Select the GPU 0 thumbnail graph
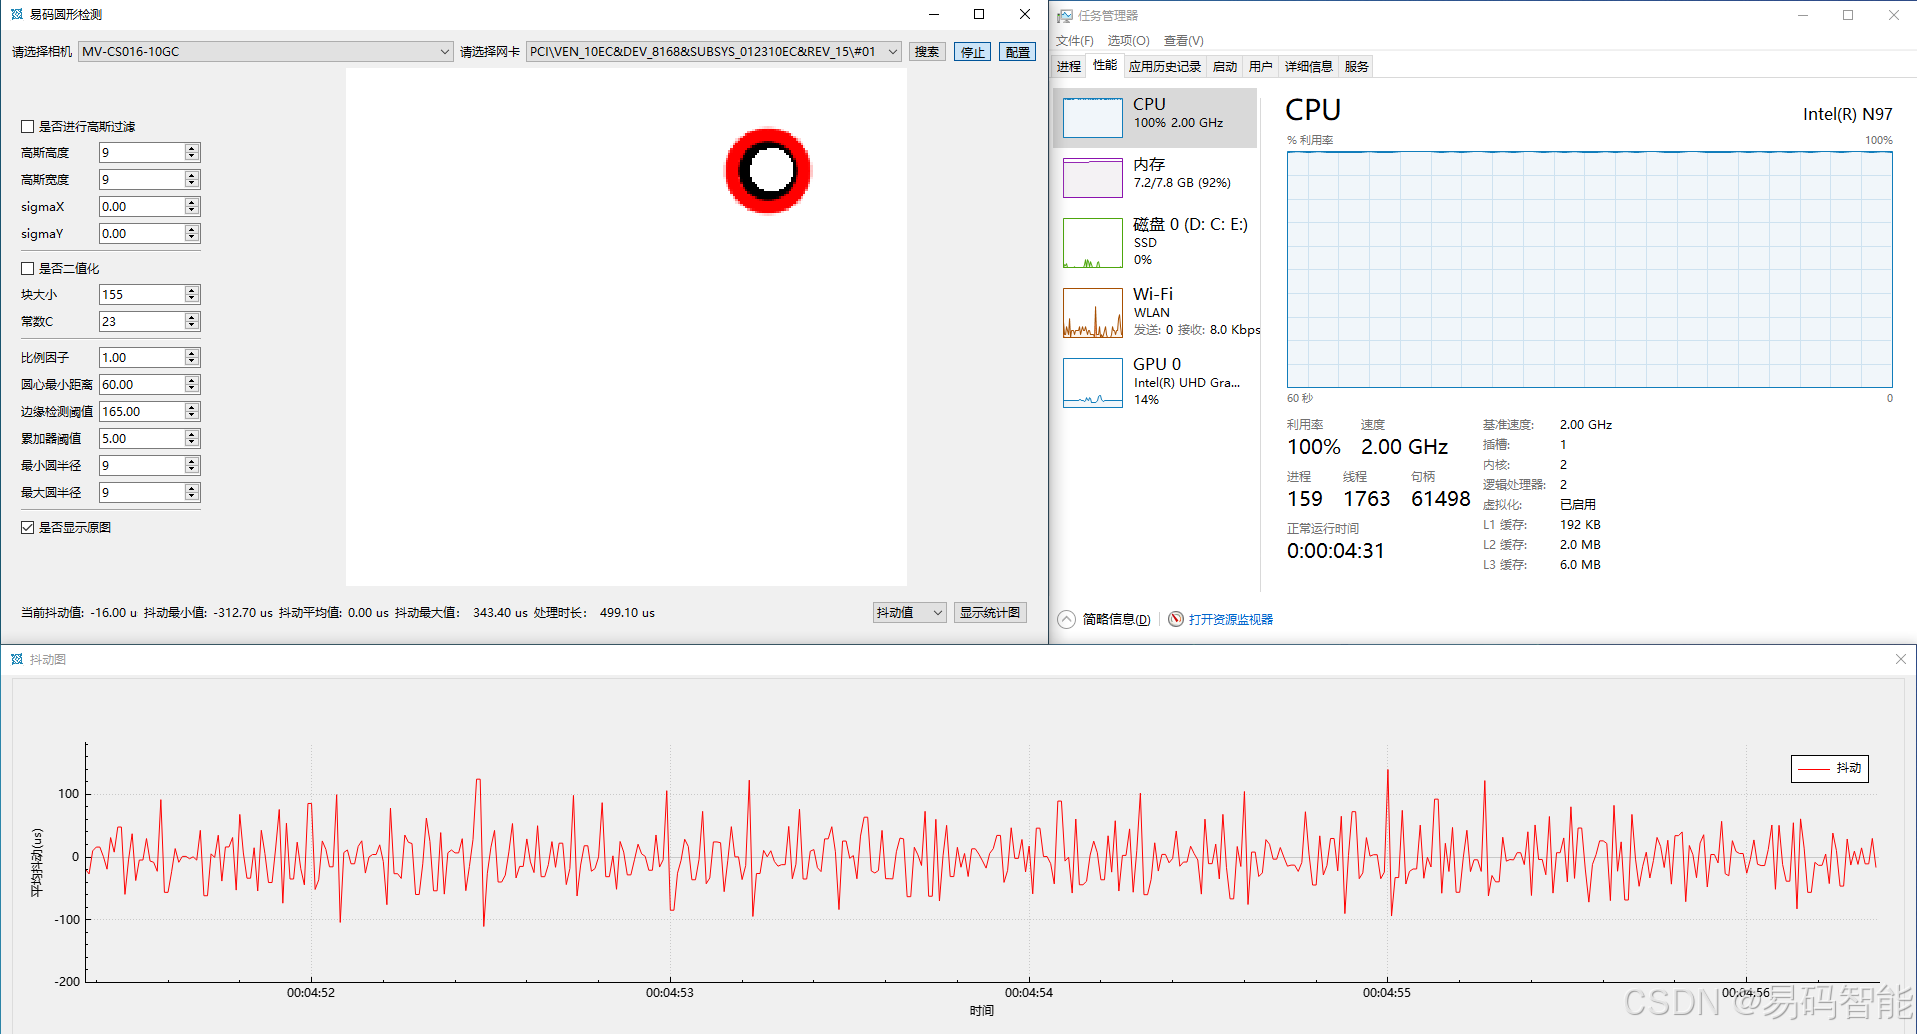Viewport: 1917px width, 1034px height. coord(1092,383)
